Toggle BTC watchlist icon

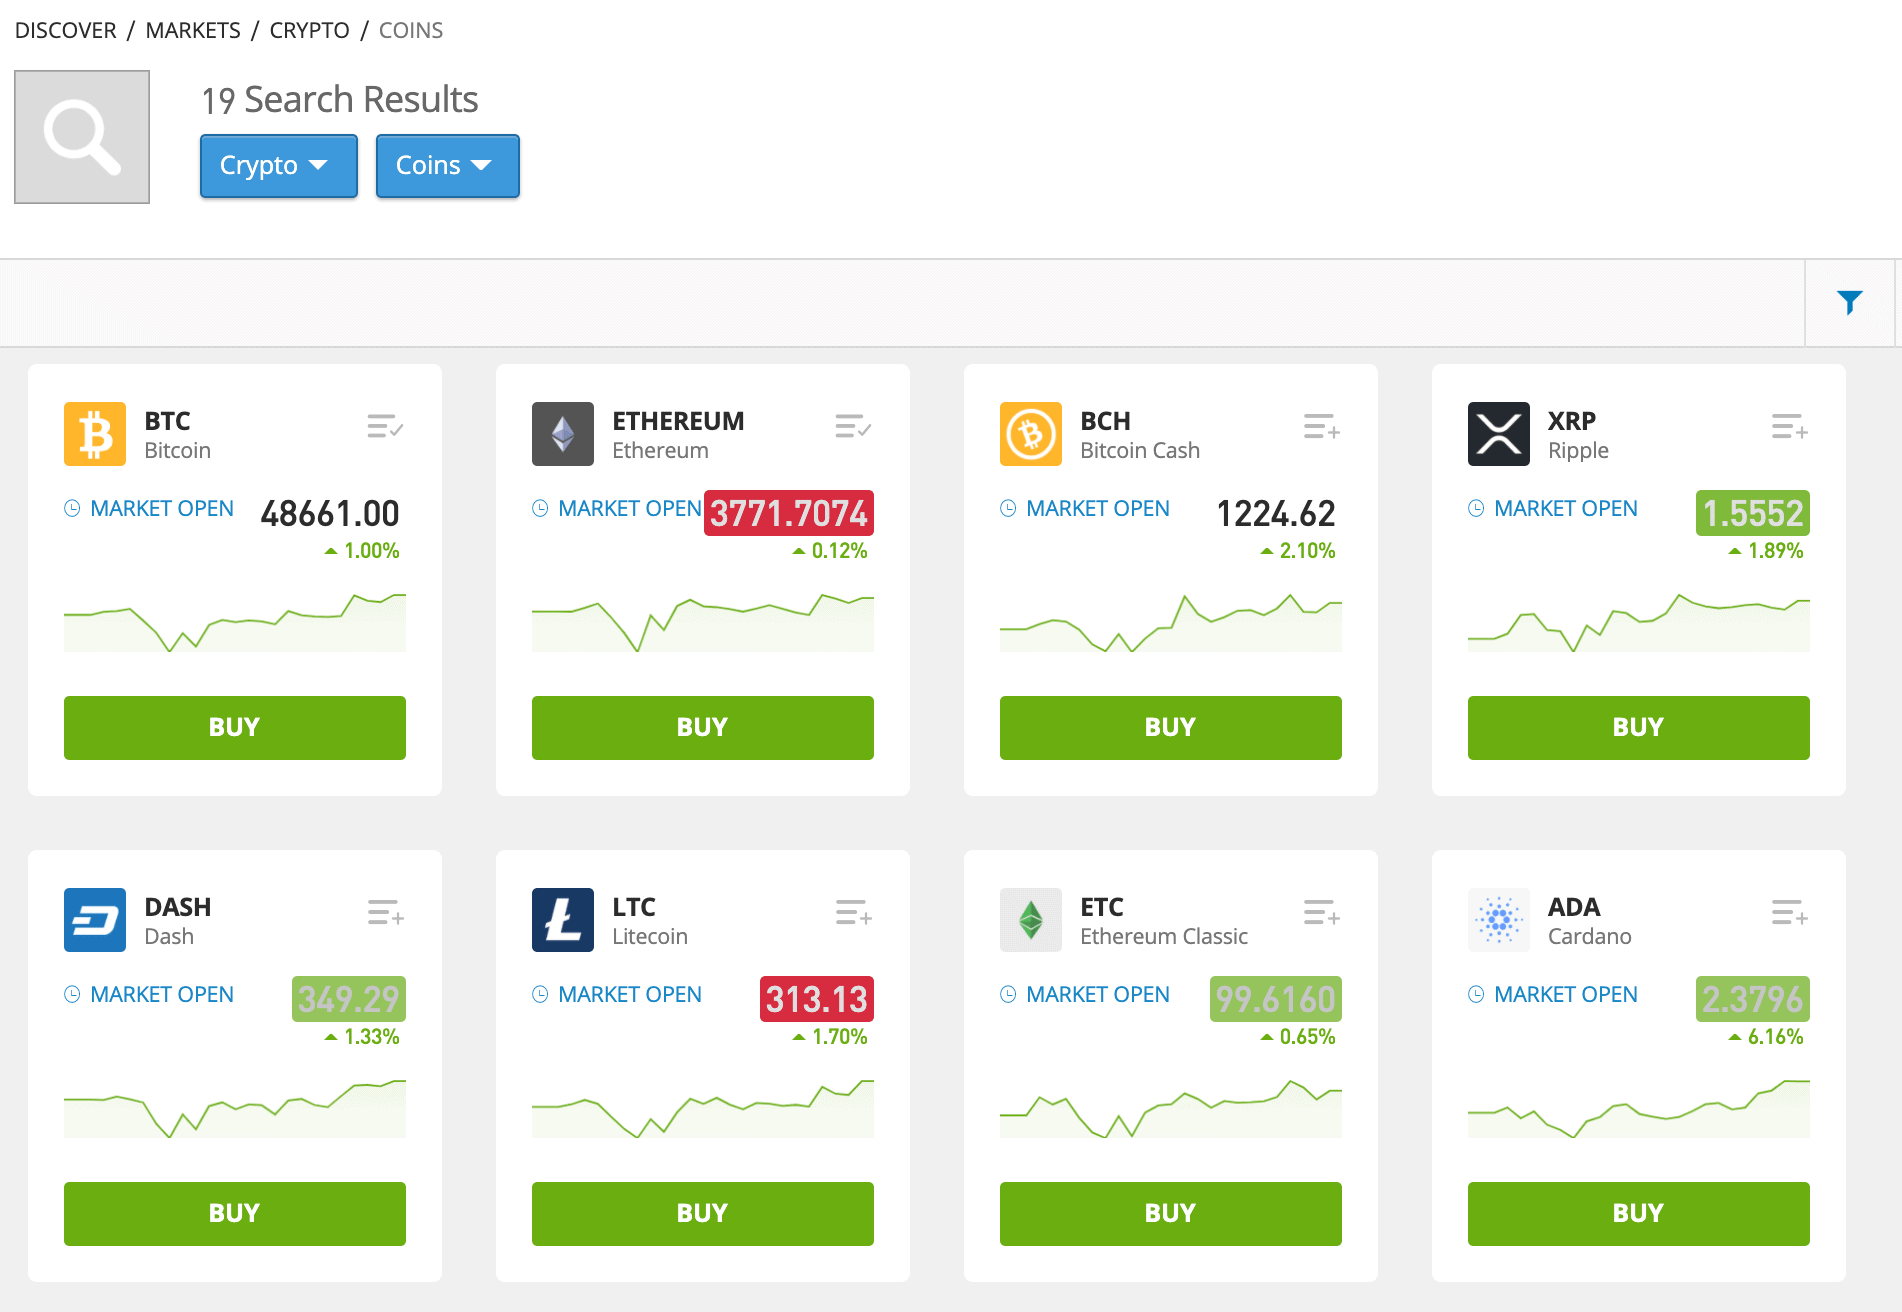pos(385,427)
